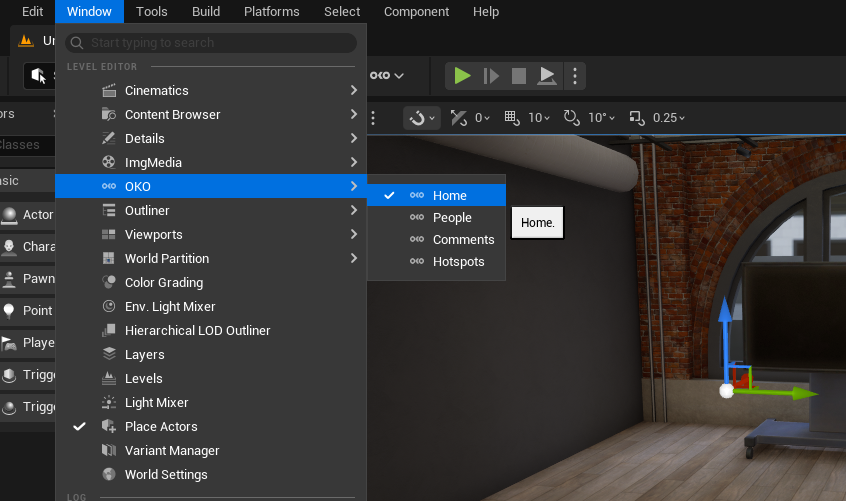Open the scale snap 0.25 dropdown
The width and height of the screenshot is (846, 501).
pos(668,118)
